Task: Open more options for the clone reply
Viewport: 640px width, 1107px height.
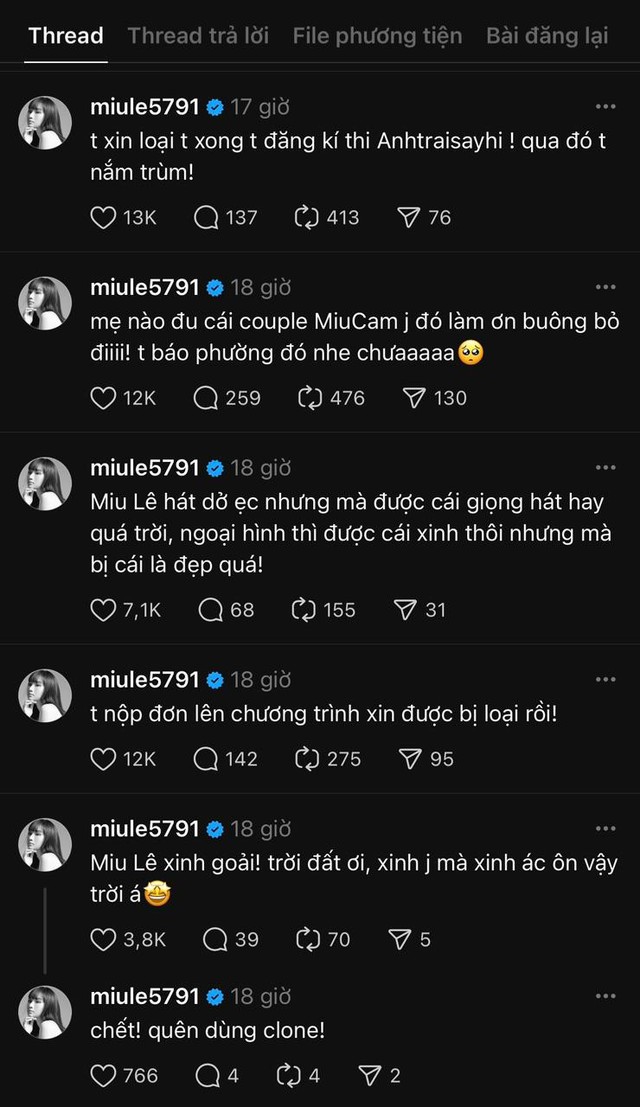Action: tap(604, 995)
